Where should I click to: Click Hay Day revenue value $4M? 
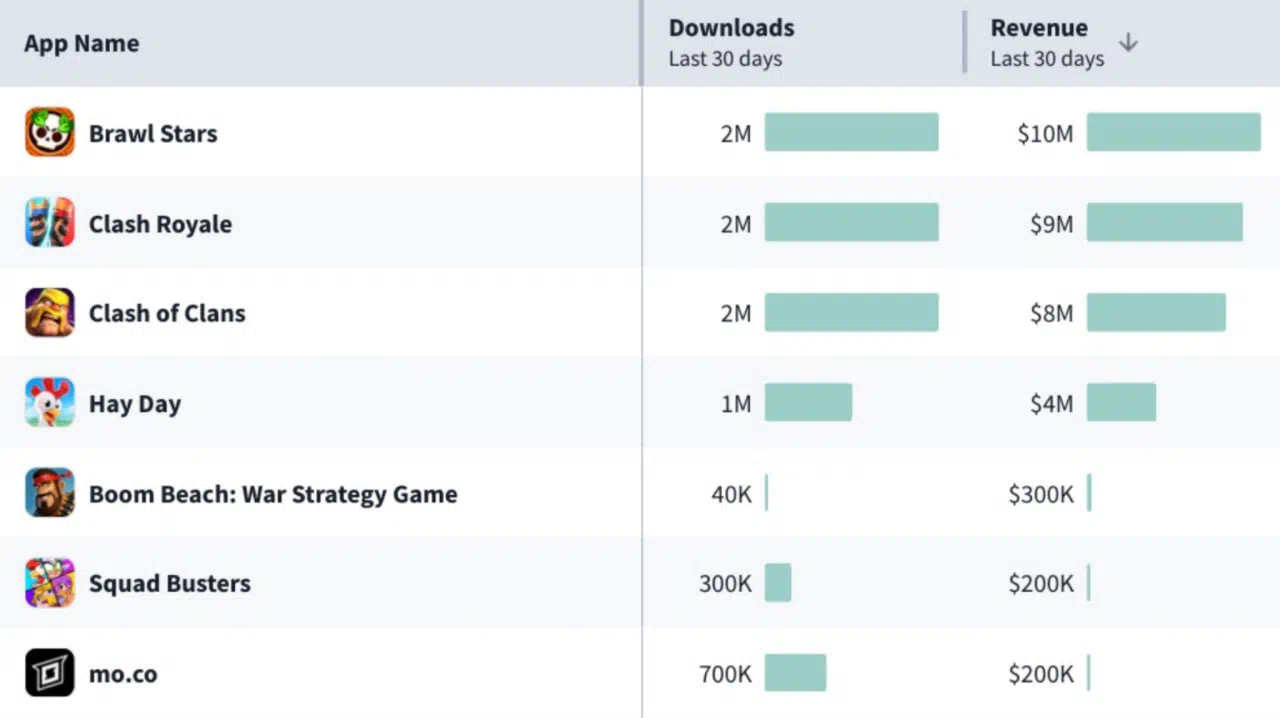(1052, 403)
